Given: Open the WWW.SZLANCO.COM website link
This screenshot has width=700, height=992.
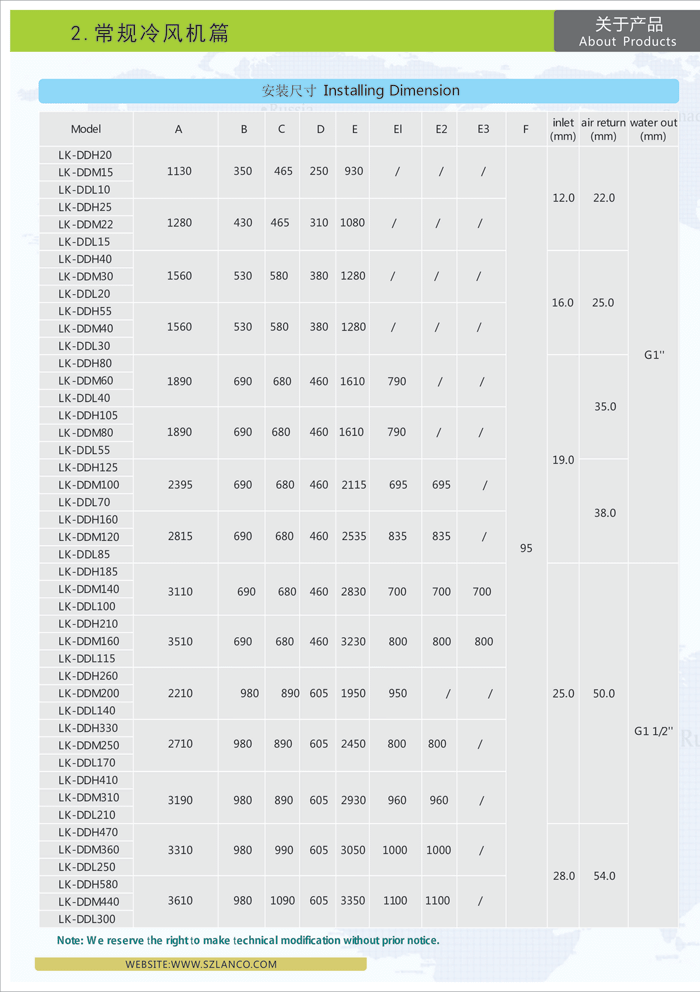Looking at the screenshot, I should click(x=201, y=964).
